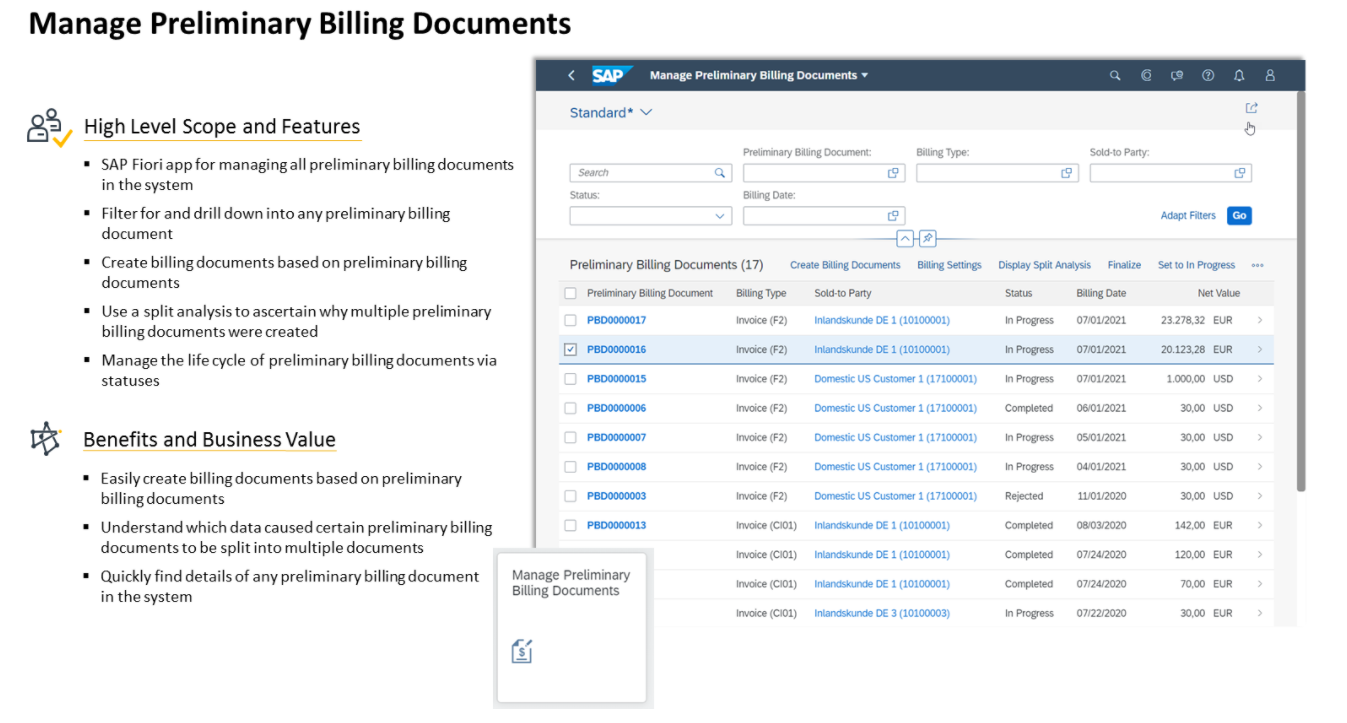Click the main Search input field
1347x723 pixels.
[x=643, y=173]
